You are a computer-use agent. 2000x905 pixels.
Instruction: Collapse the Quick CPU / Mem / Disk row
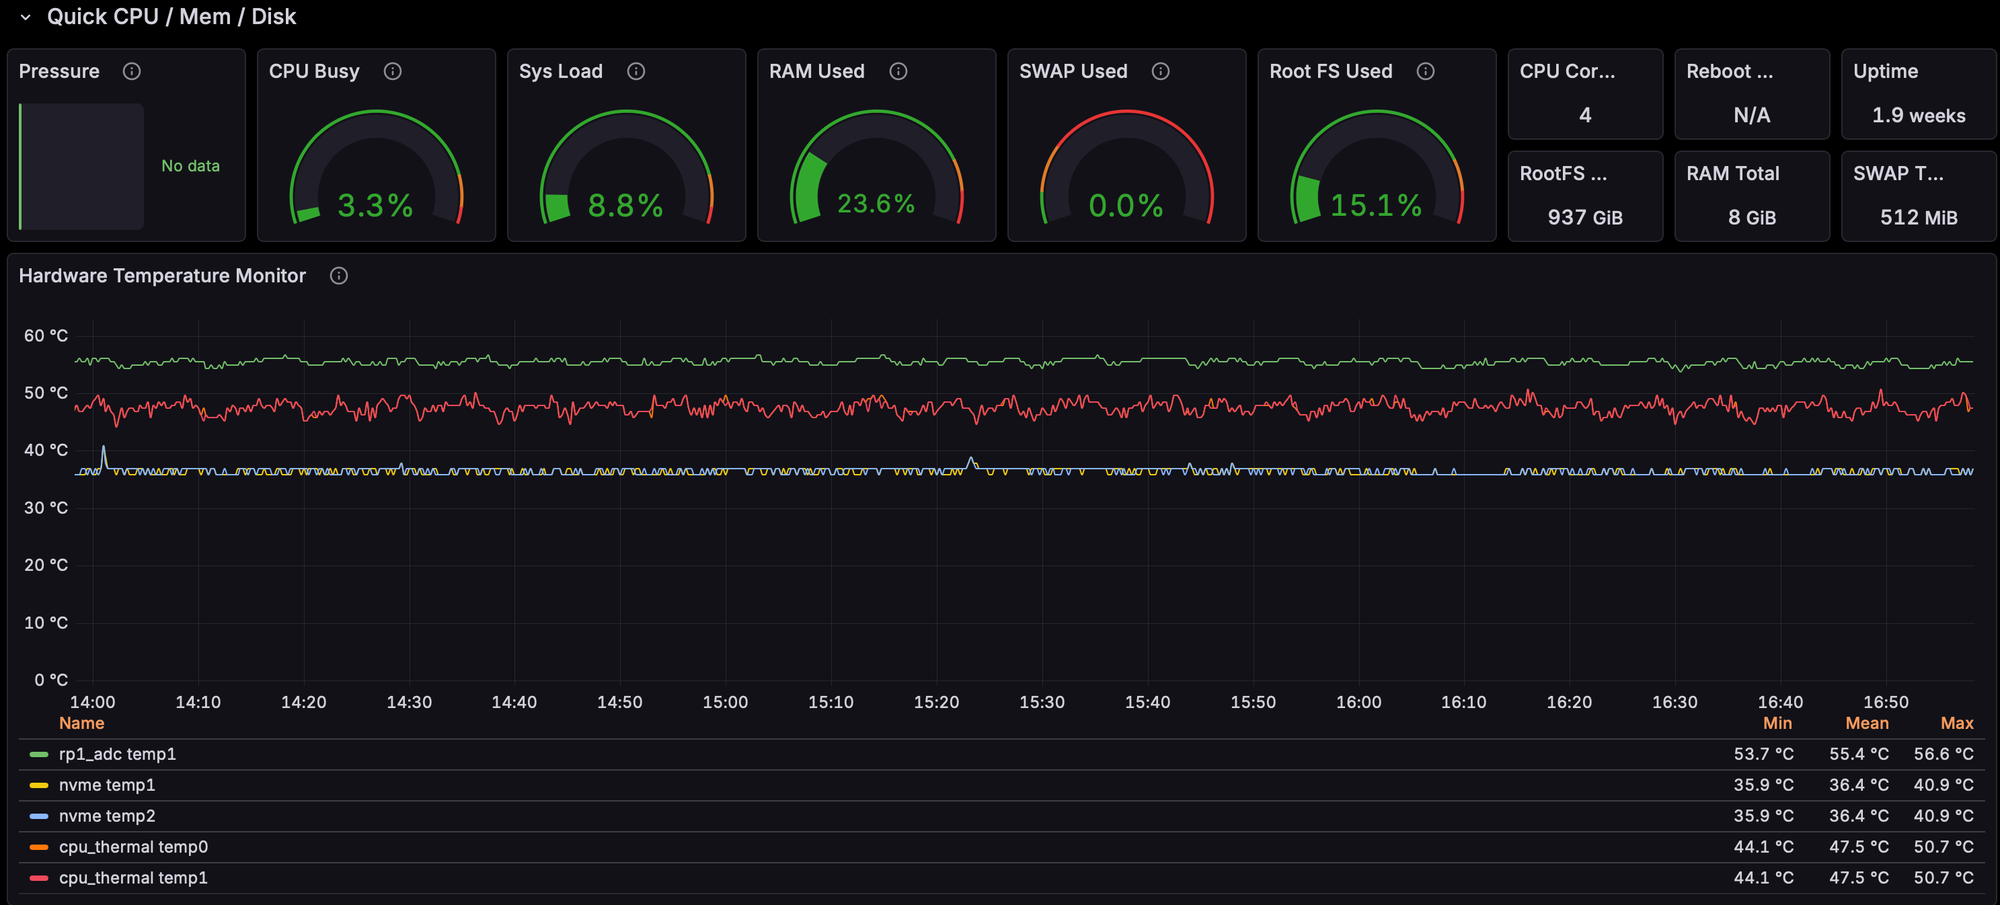[26, 17]
